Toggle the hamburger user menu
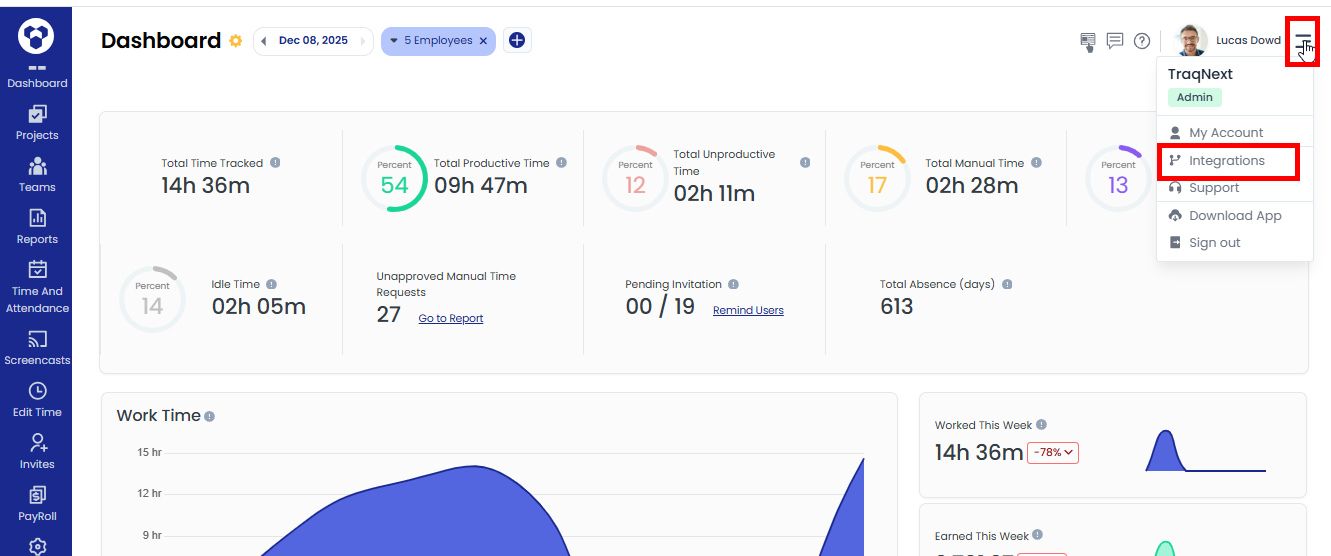Image resolution: width=1331 pixels, height=556 pixels. 1303,41
